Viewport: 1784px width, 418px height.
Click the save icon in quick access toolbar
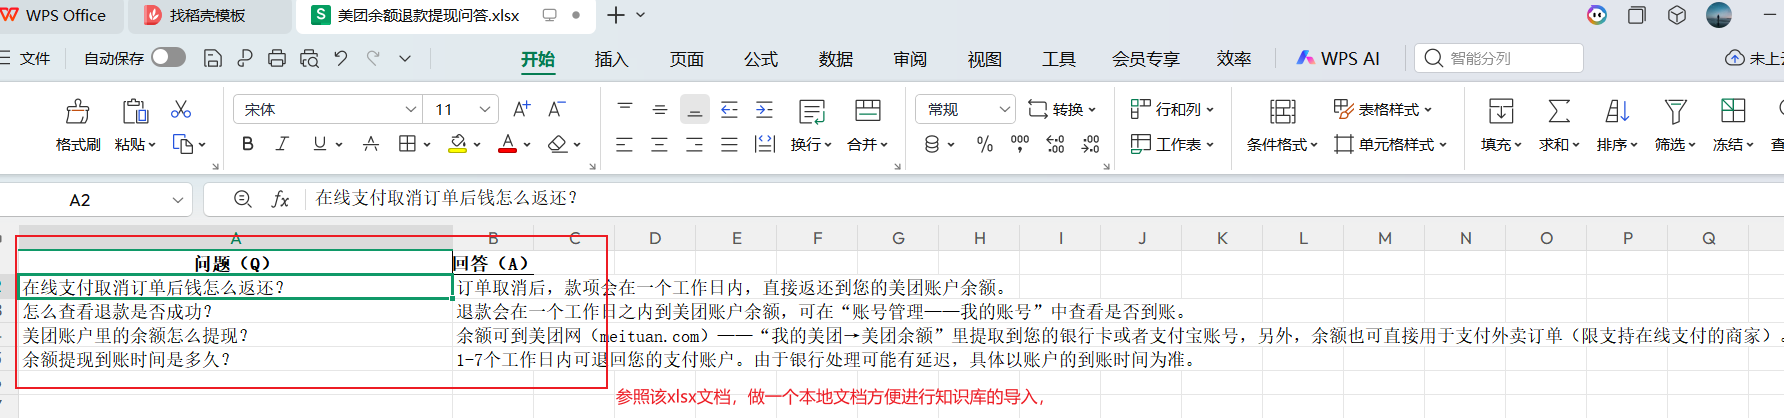[x=212, y=58]
